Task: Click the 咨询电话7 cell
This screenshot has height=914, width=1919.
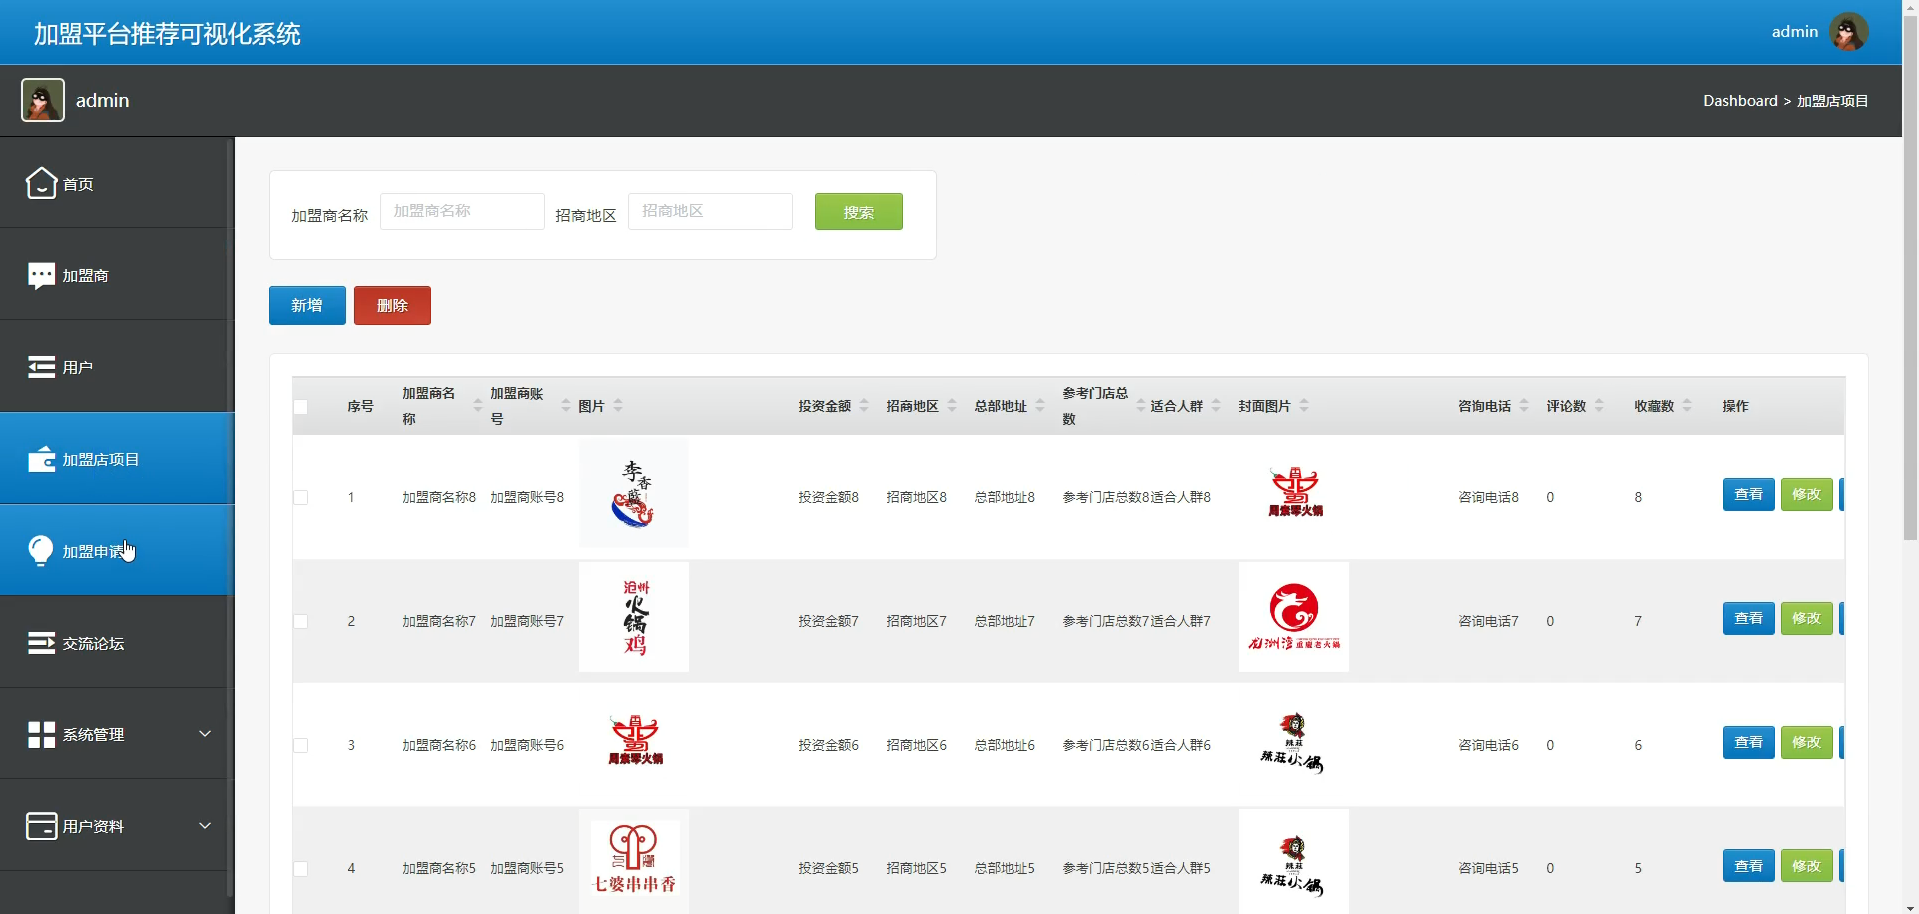Action: click(1488, 621)
